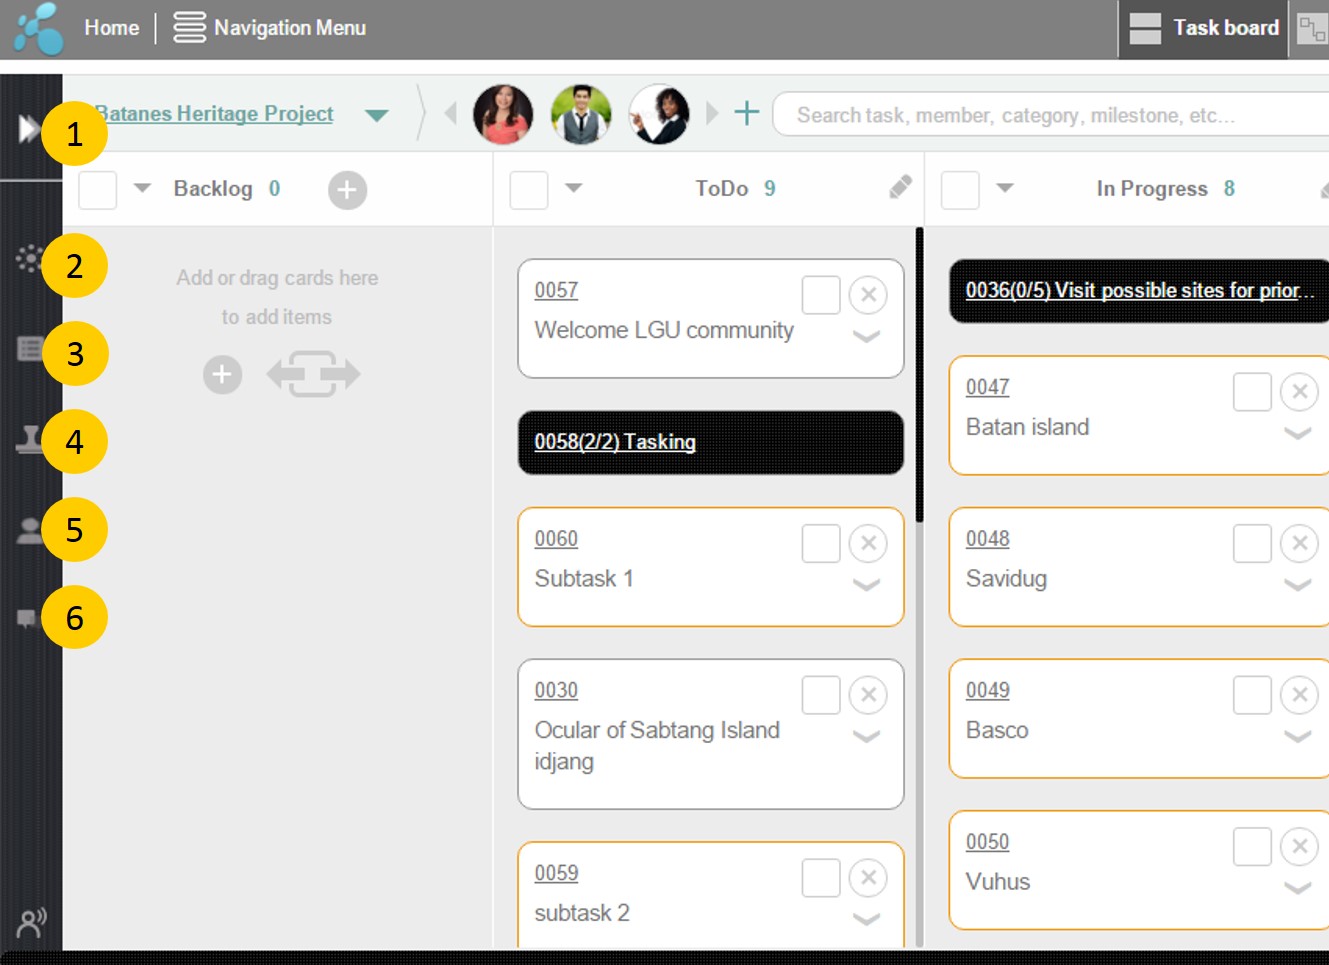
Task: Select the woman in black suit avatar
Action: 659,114
